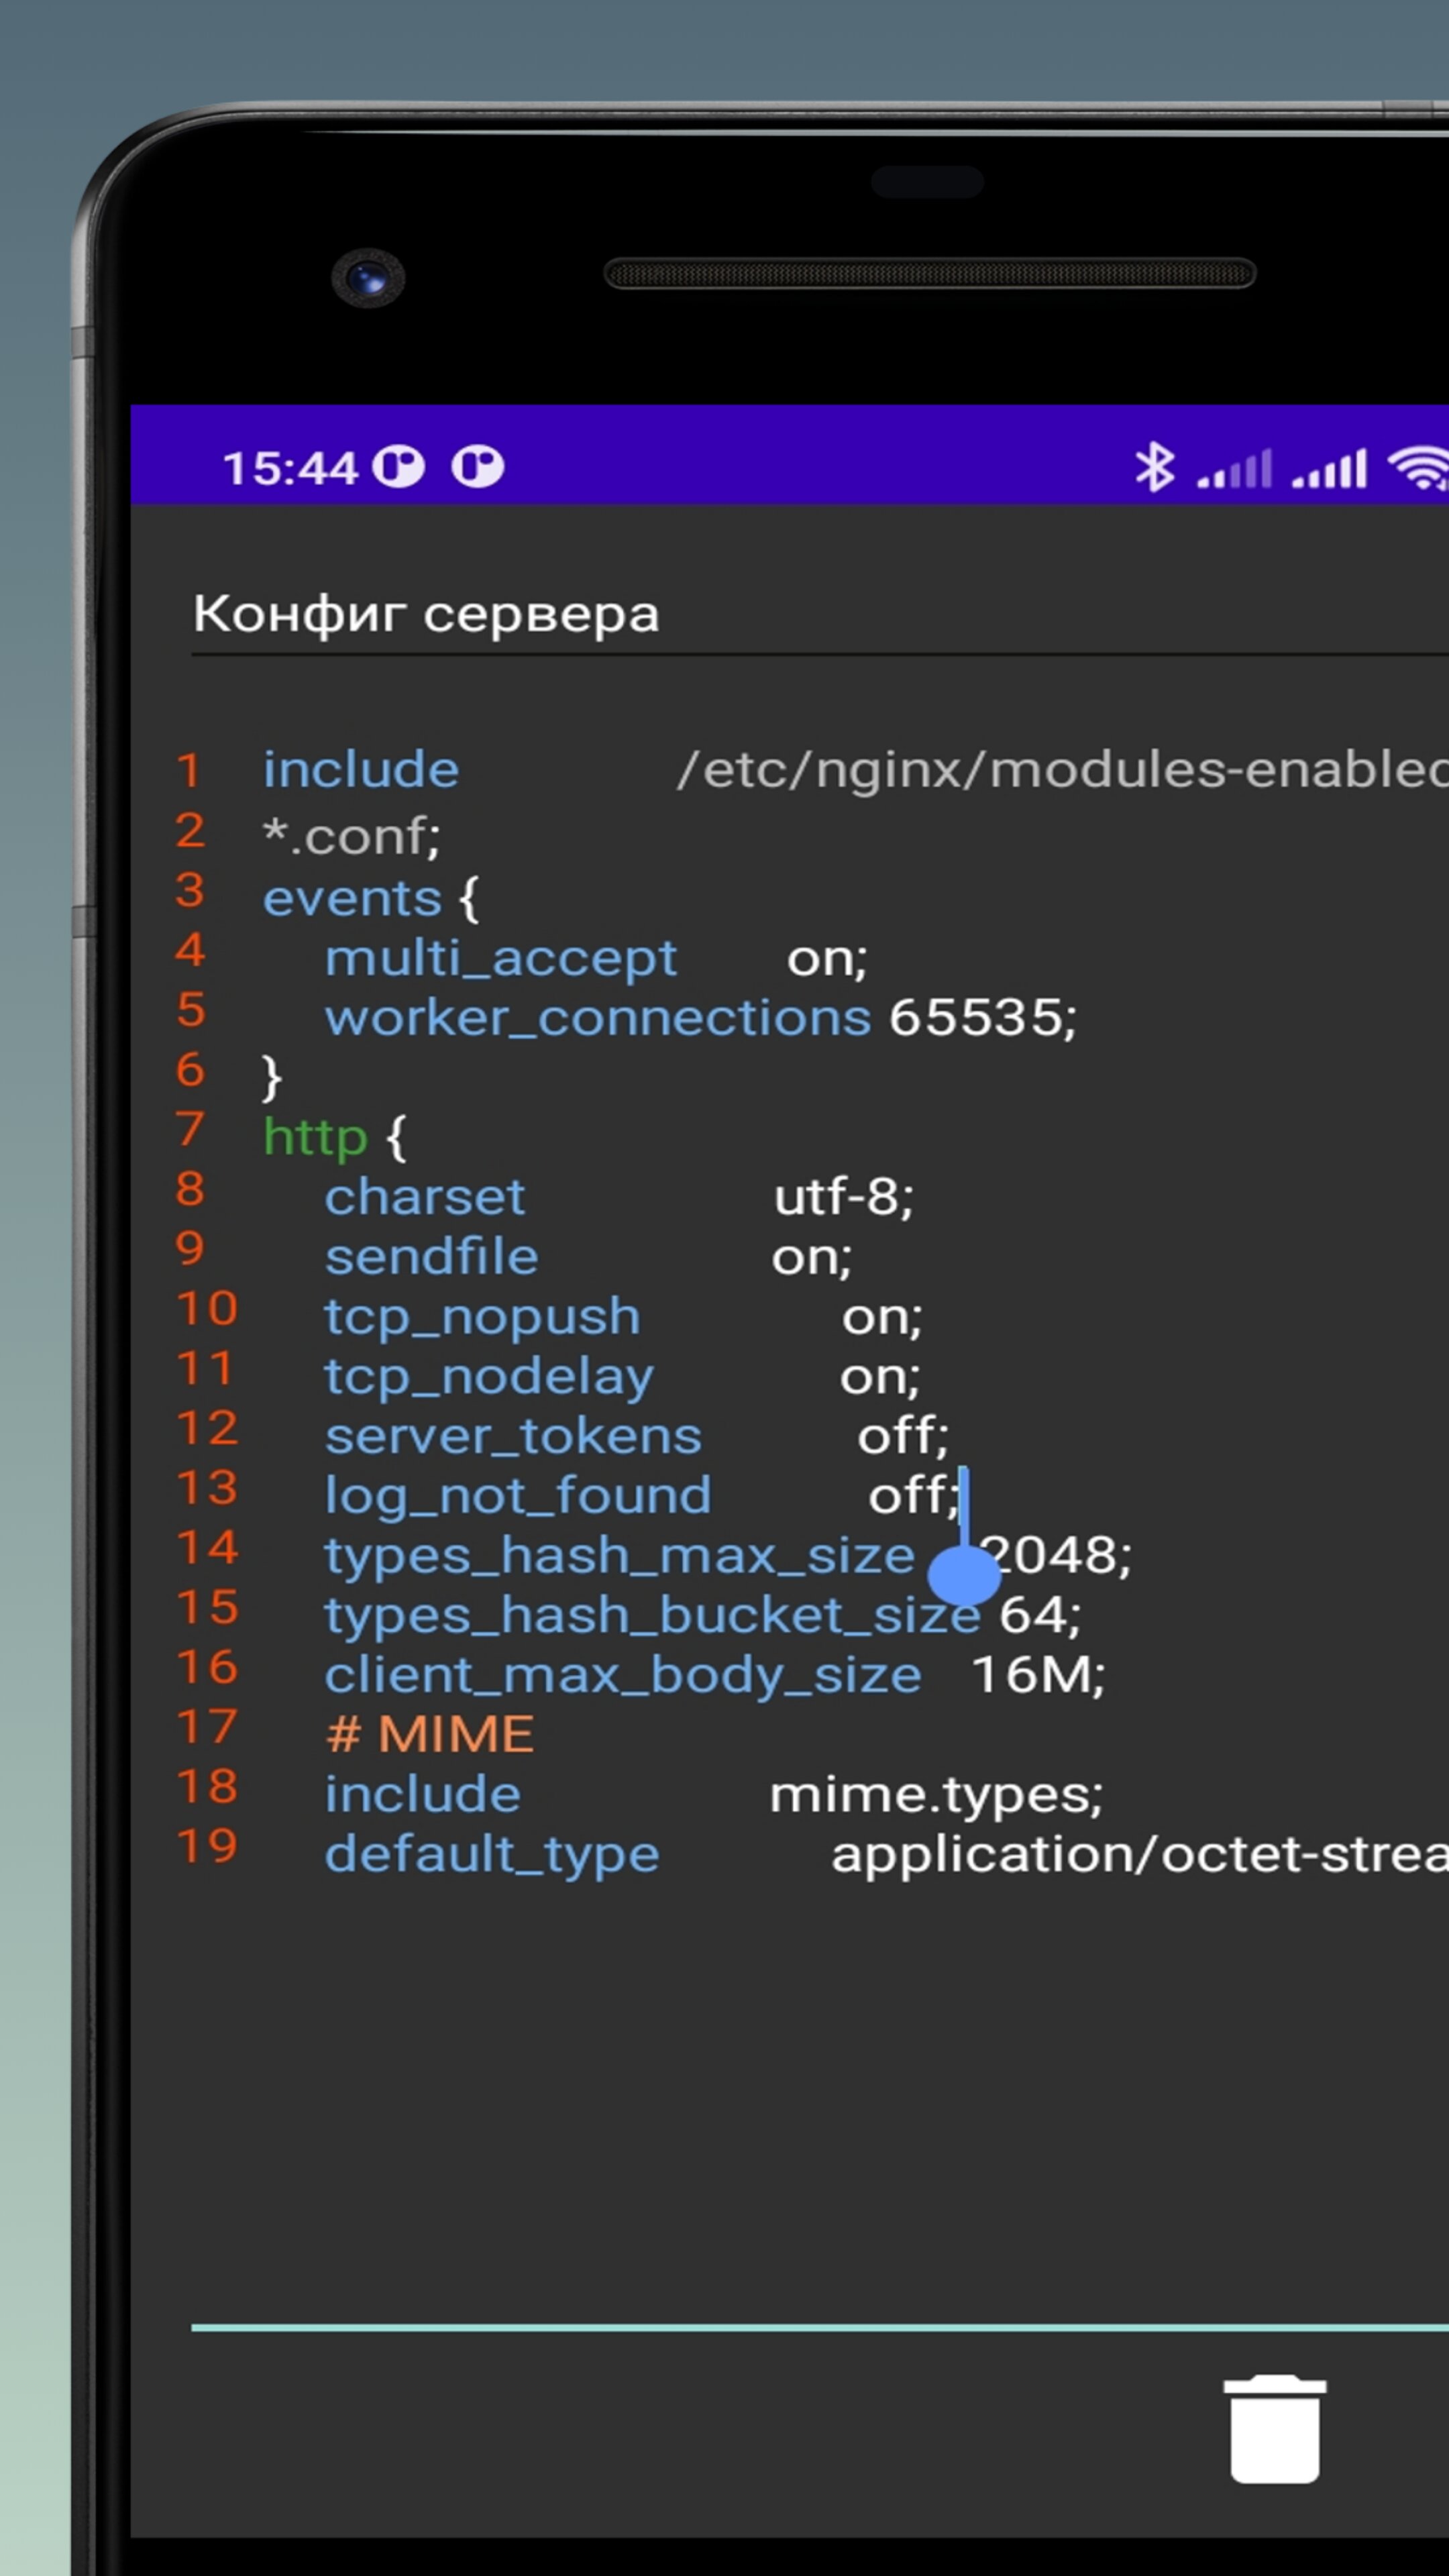1449x2576 pixels.
Task: Tap the "log_not_found" directive
Action: [x=518, y=1496]
